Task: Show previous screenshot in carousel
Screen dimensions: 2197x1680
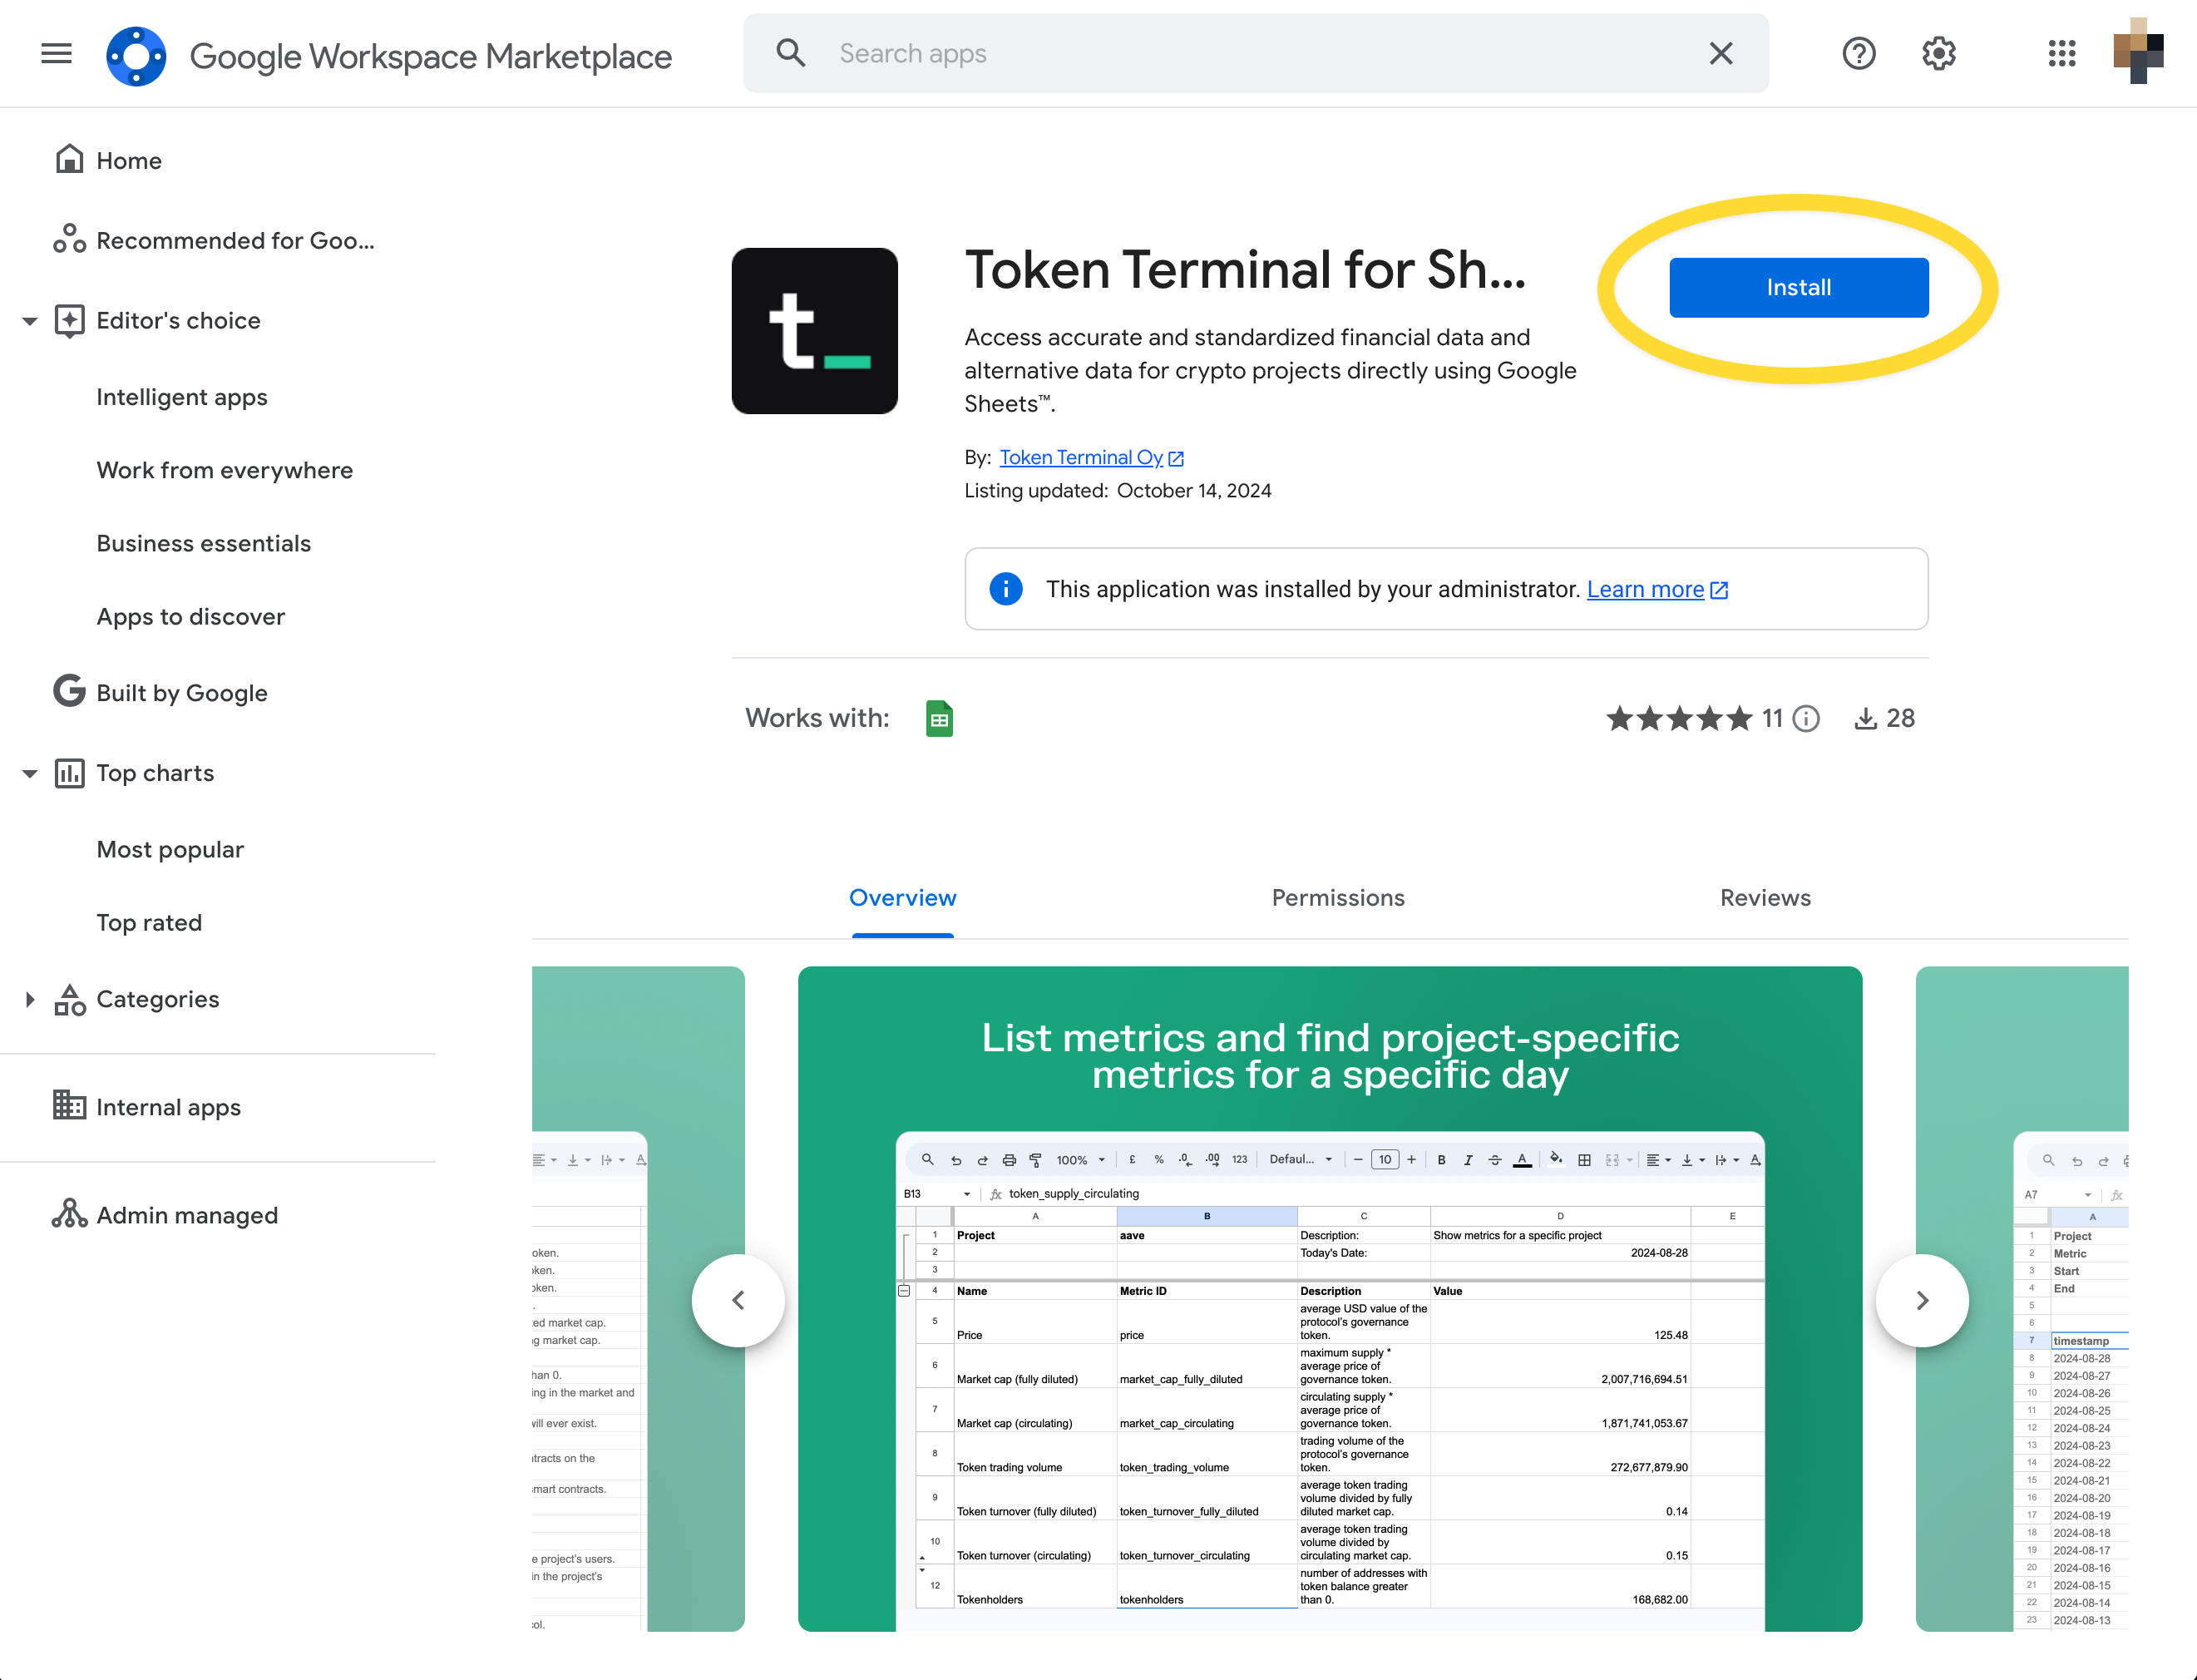Action: 738,1300
